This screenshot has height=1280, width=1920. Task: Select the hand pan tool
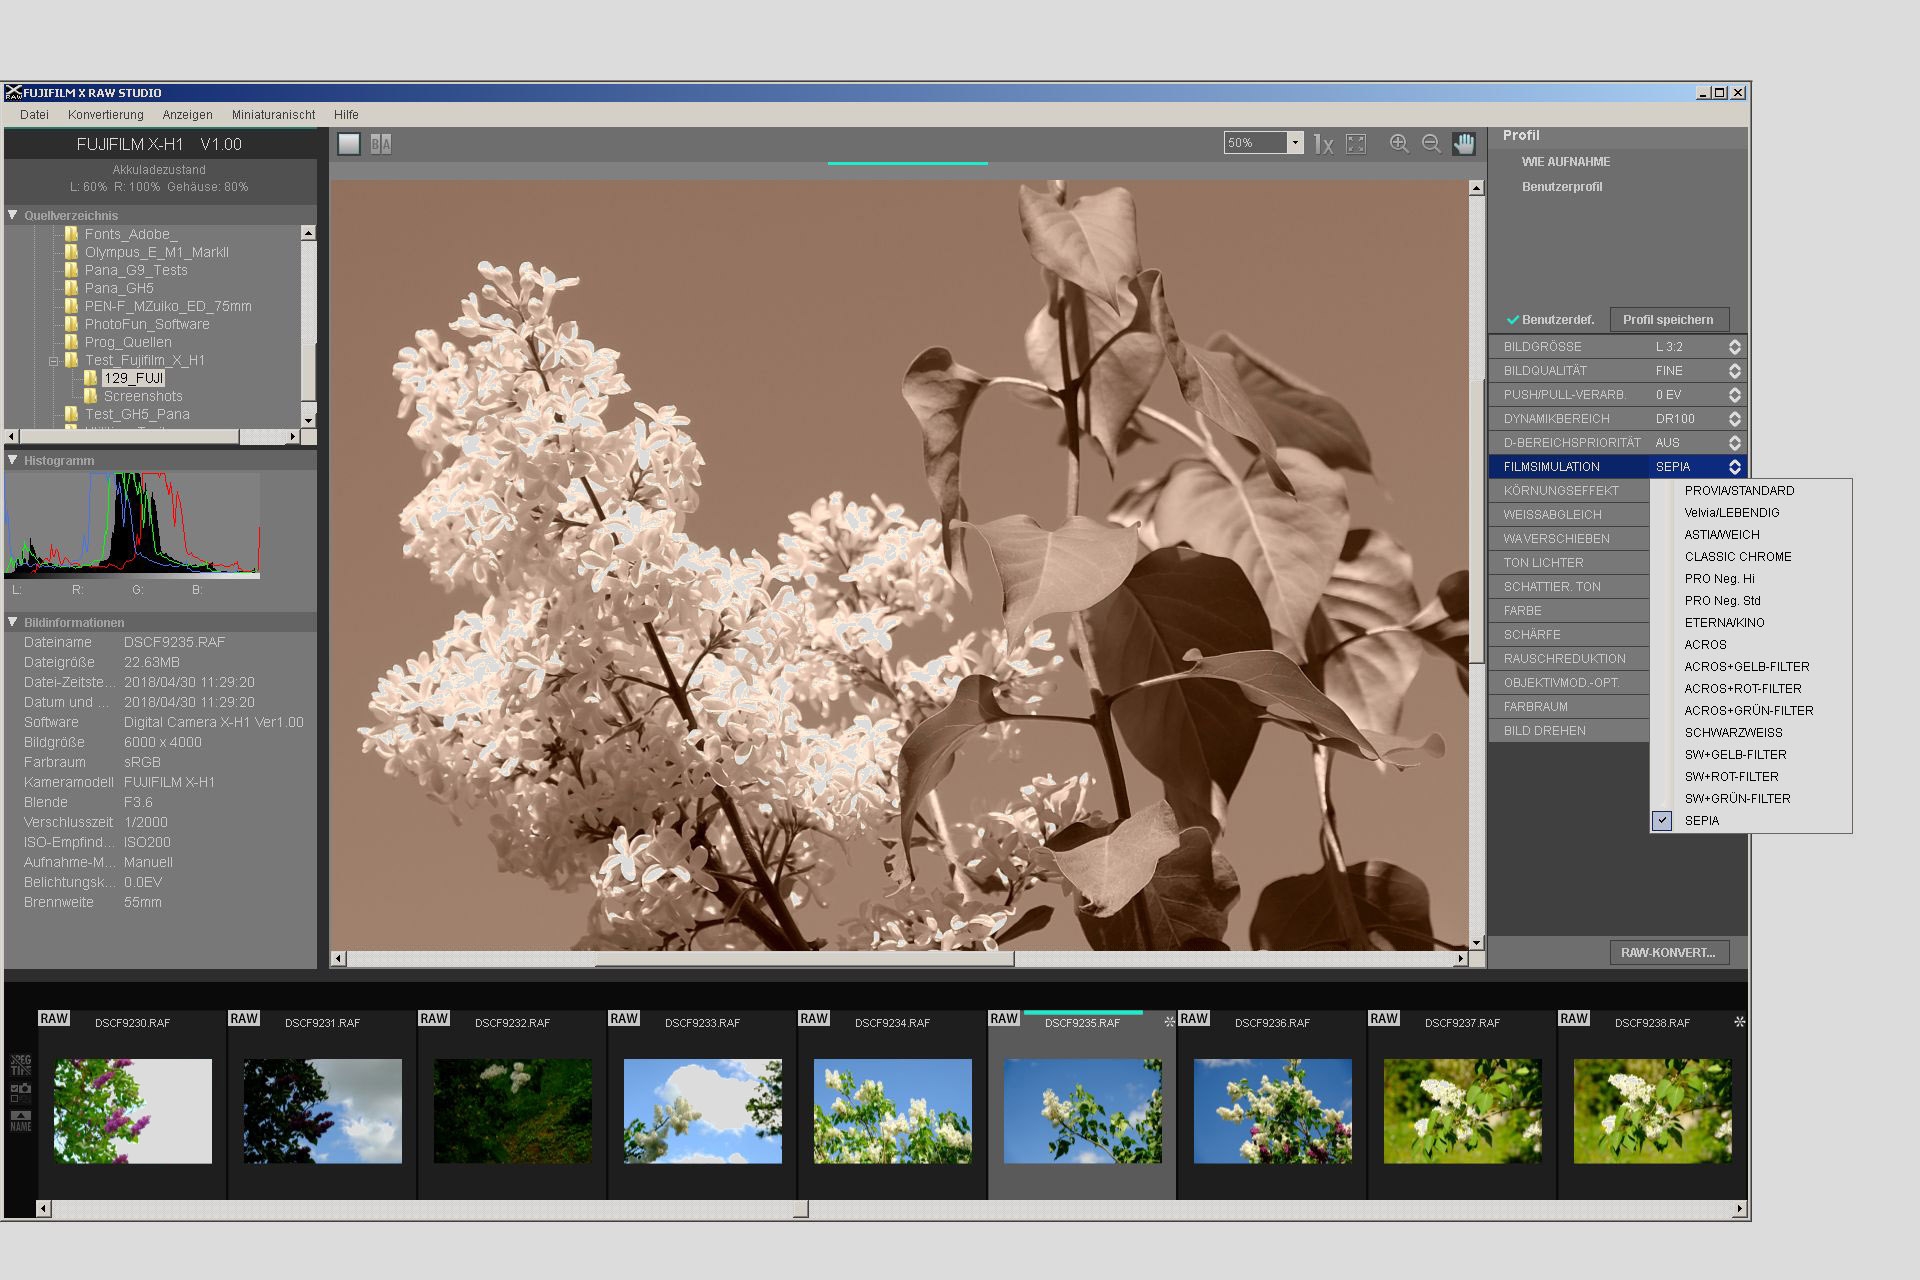pyautogui.click(x=1464, y=144)
